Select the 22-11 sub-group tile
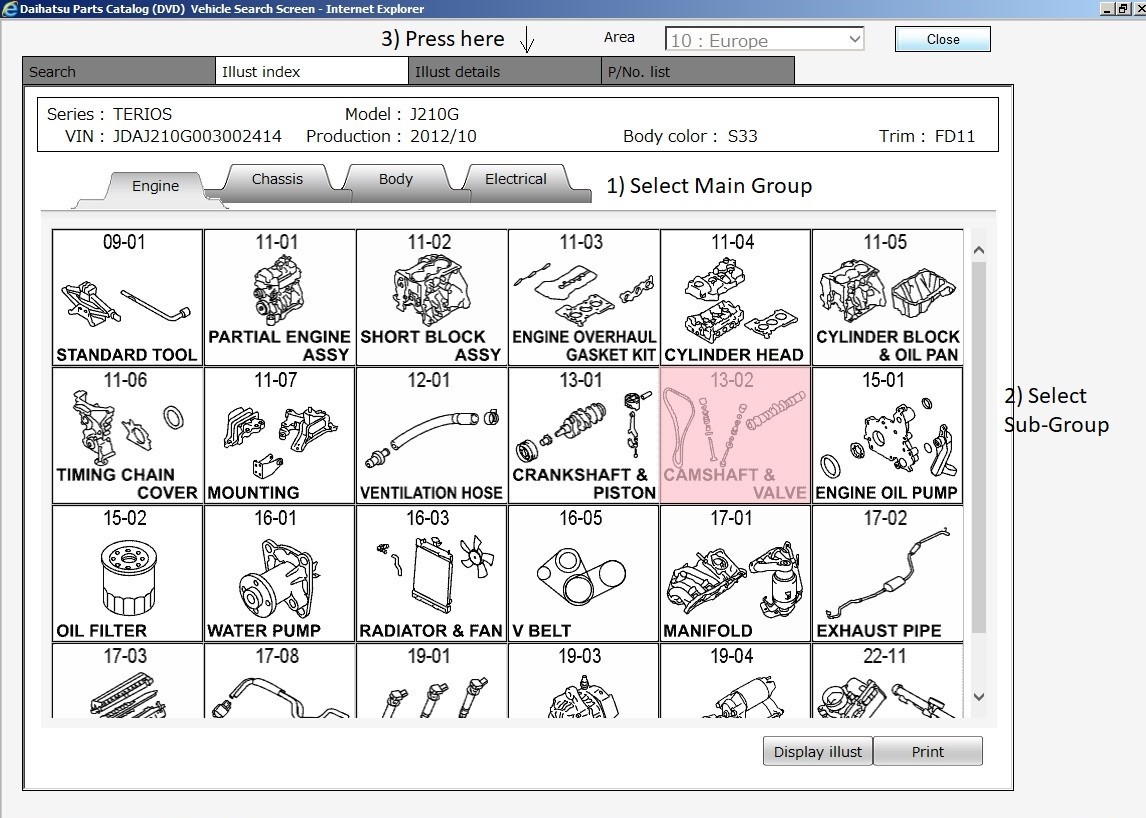1146x818 pixels. pyautogui.click(x=887, y=681)
